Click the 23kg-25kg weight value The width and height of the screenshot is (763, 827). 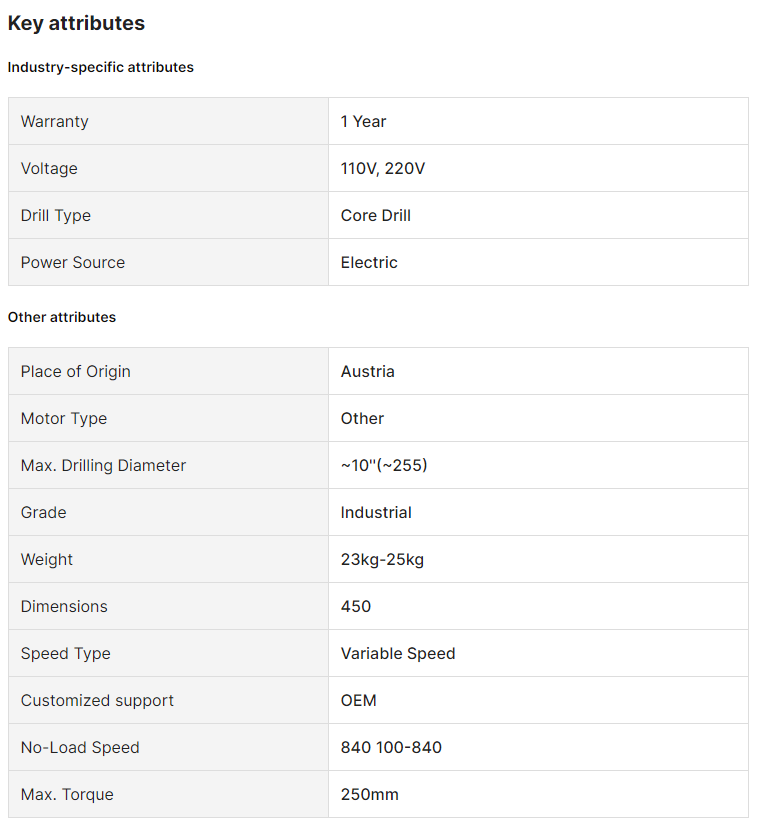(x=382, y=560)
